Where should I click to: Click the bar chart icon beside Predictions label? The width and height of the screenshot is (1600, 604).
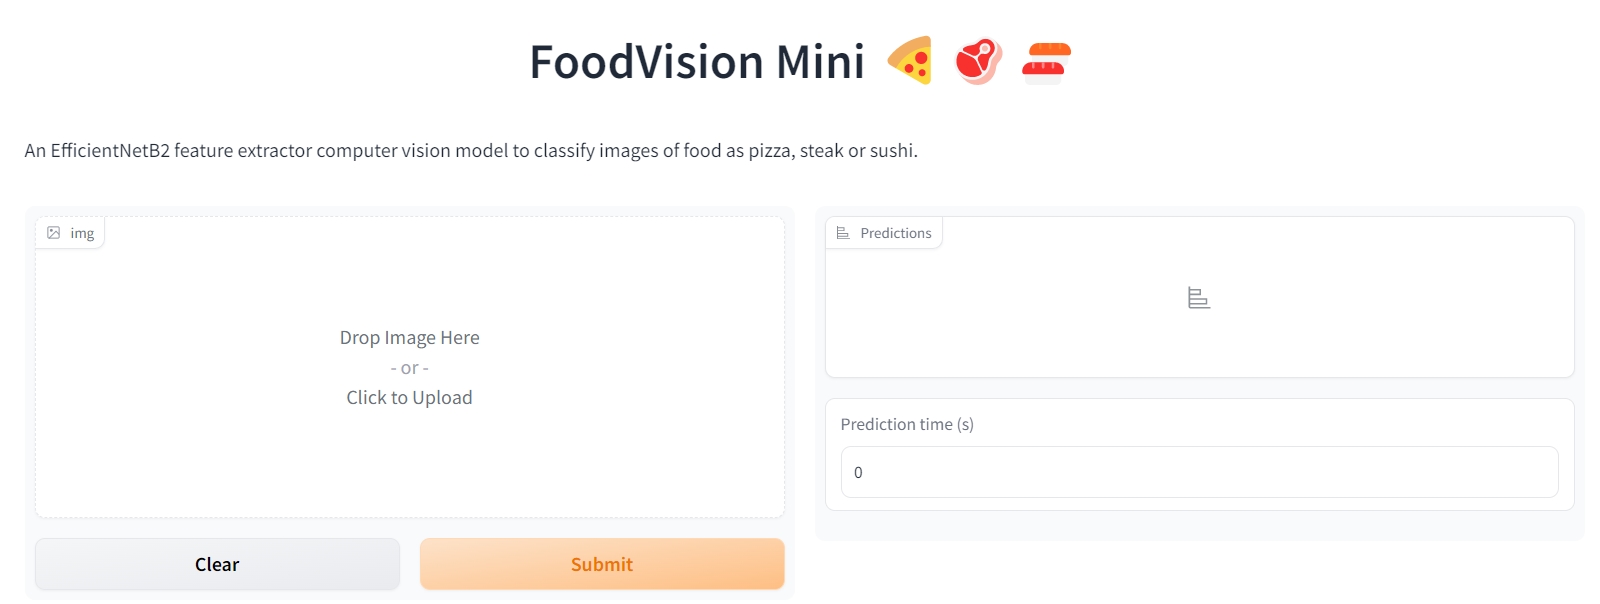843,231
